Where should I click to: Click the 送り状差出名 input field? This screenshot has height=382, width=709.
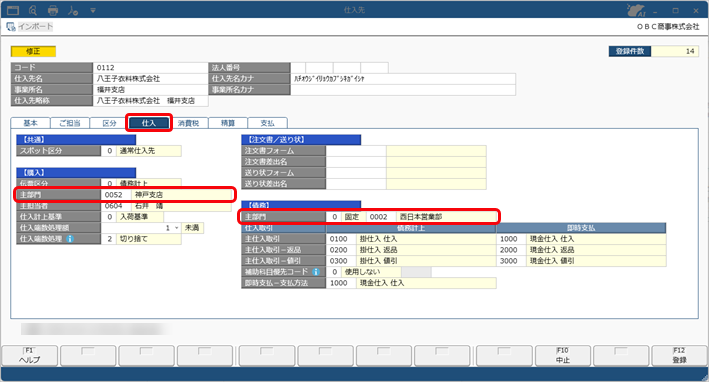click(x=356, y=184)
